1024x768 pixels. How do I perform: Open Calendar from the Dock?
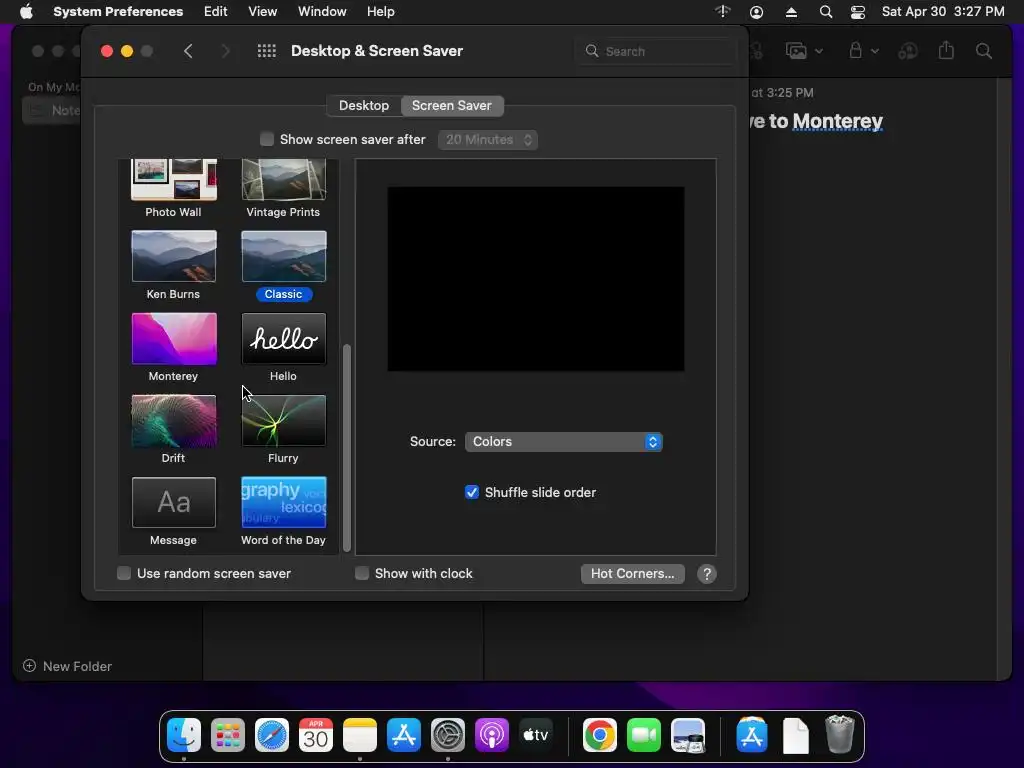pos(316,735)
